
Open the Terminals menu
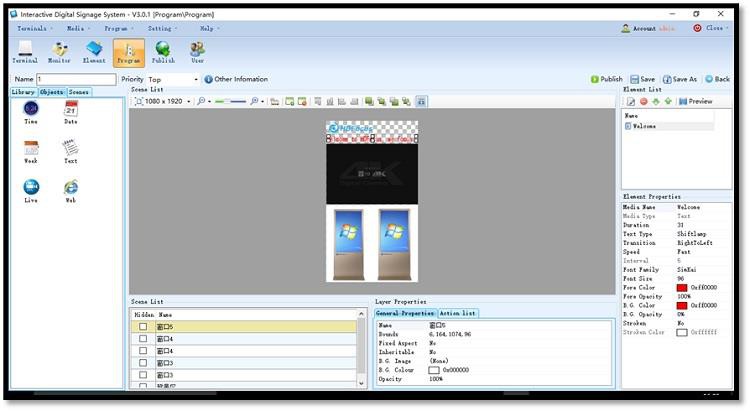click(34, 29)
